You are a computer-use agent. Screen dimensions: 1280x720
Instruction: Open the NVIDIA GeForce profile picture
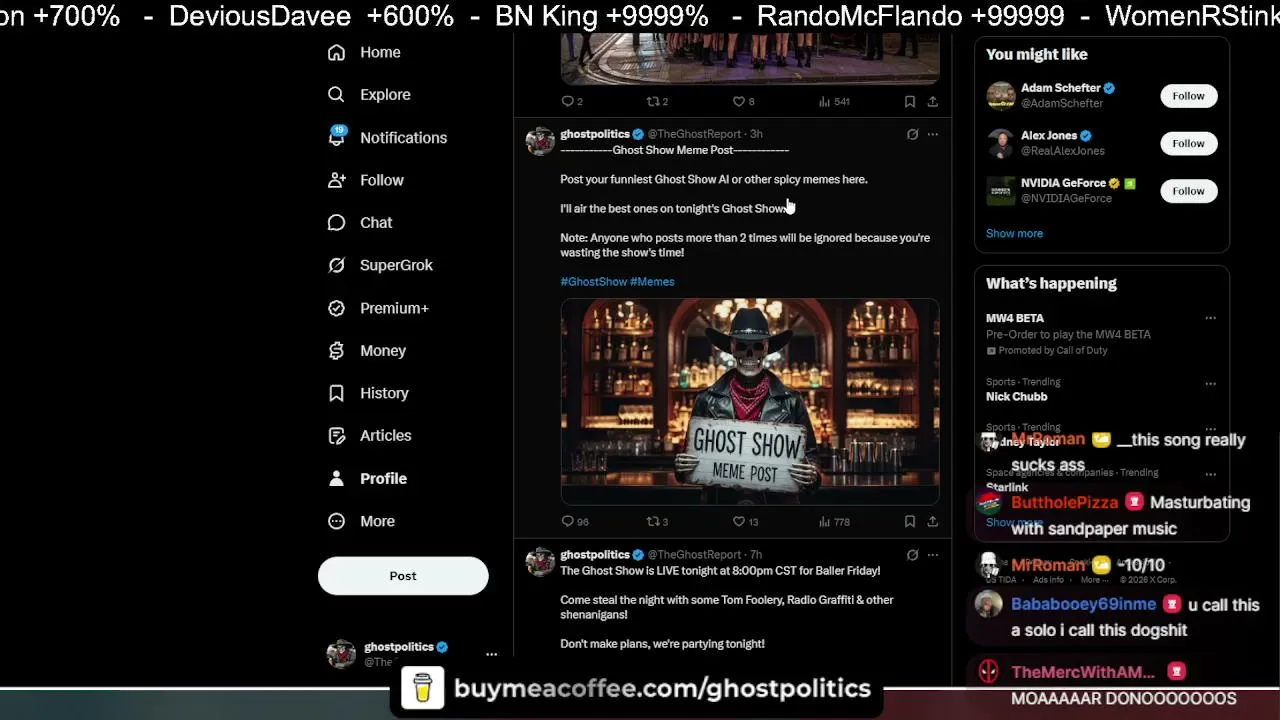[x=1000, y=191]
